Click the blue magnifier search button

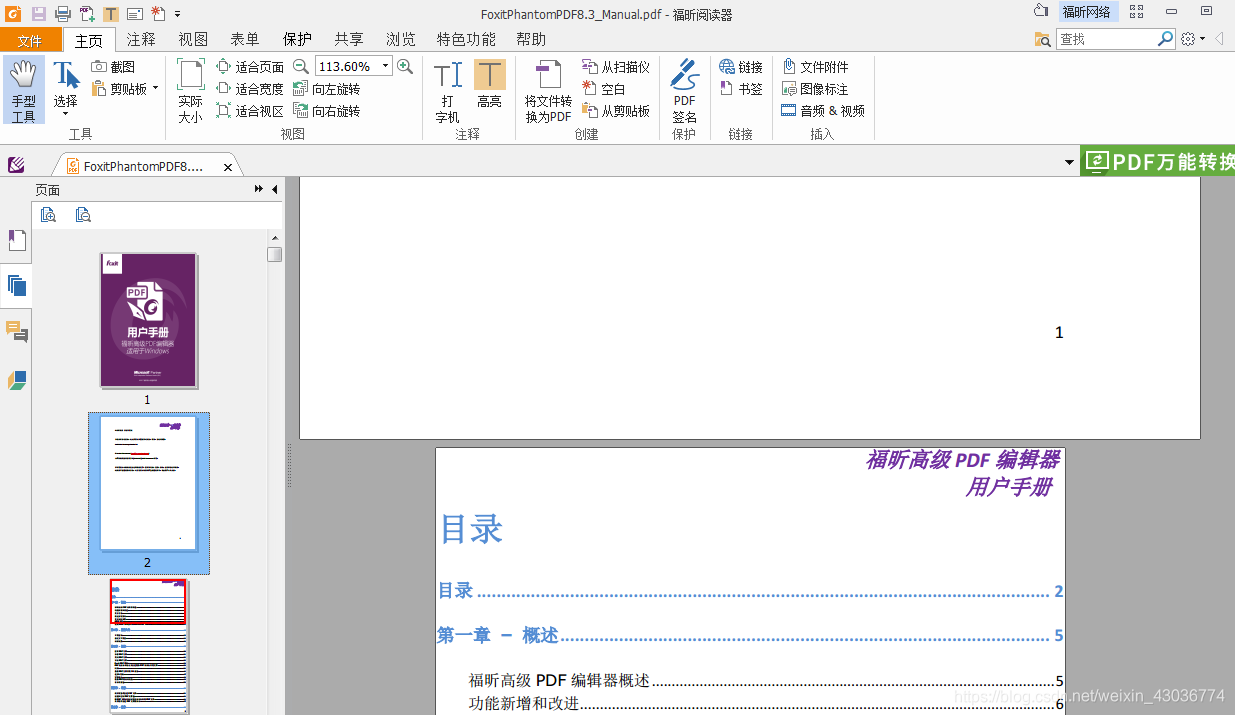point(1166,39)
